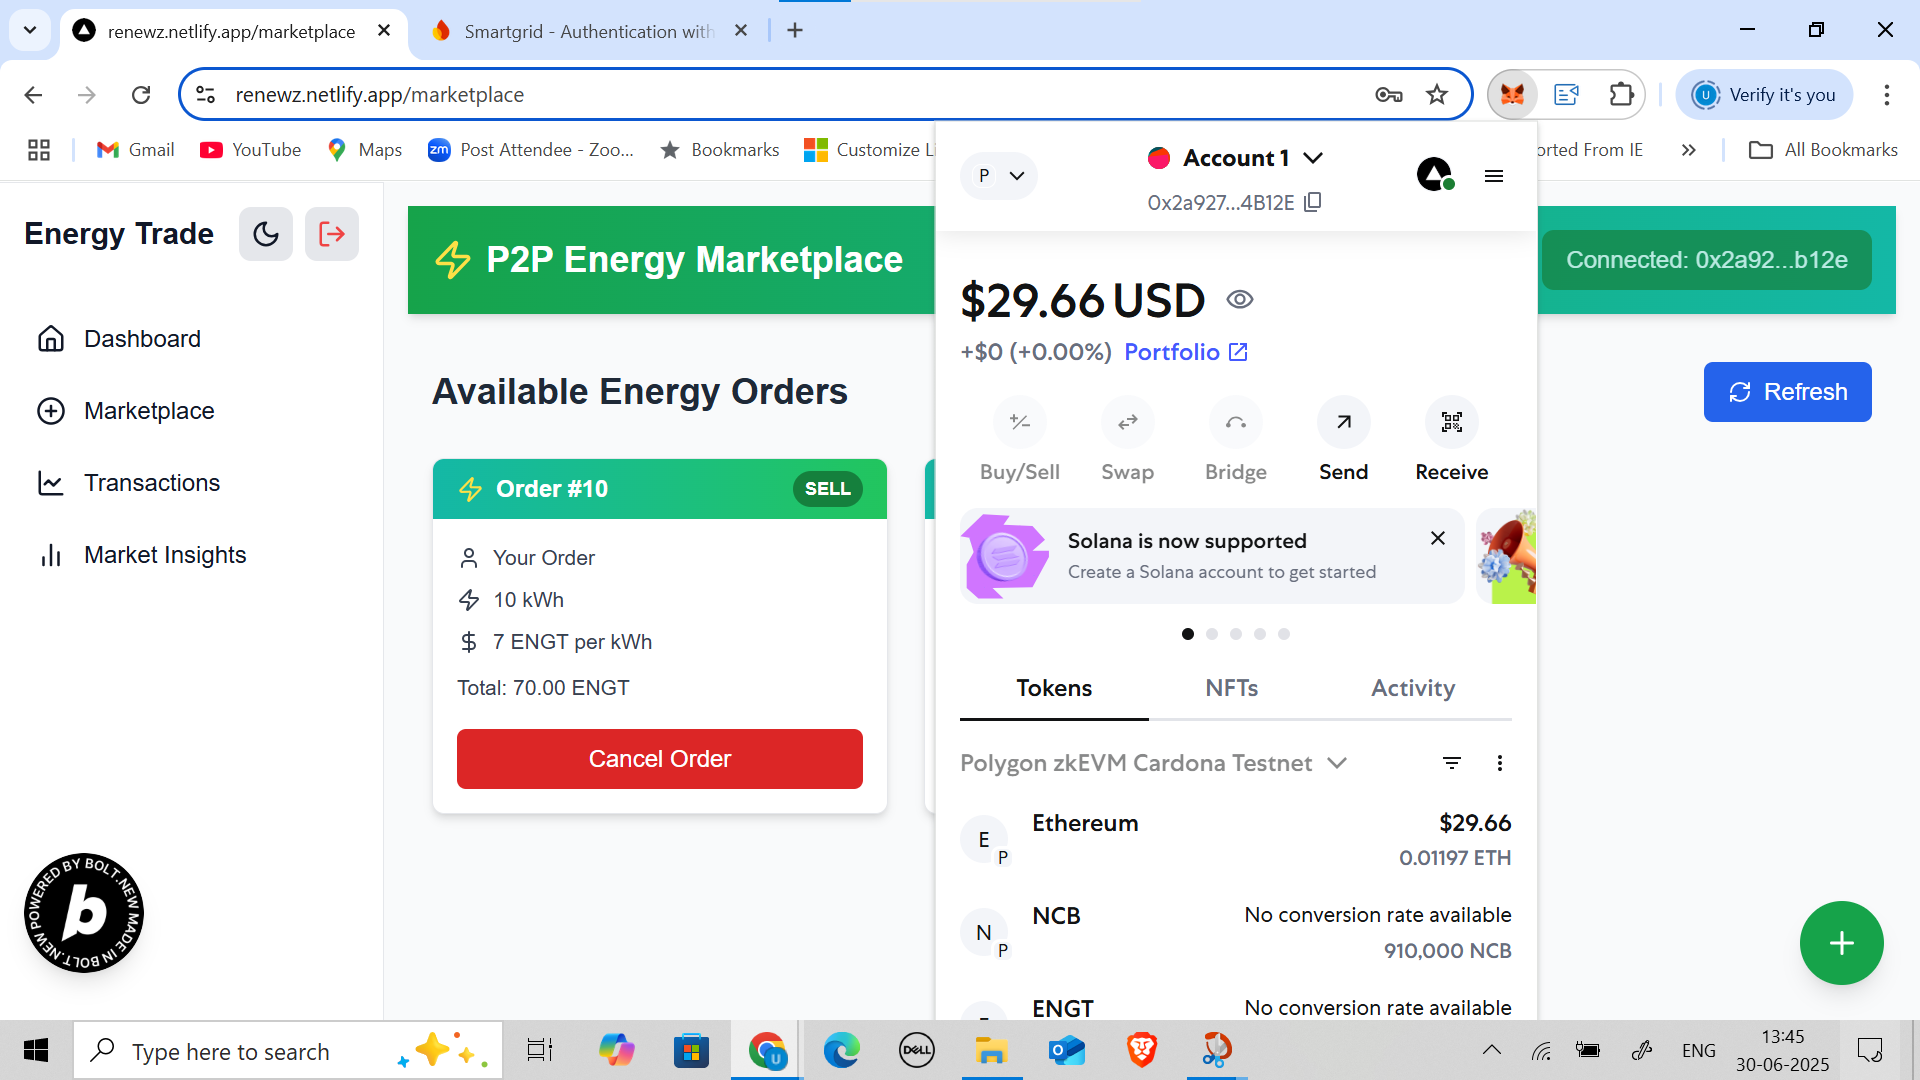Click the Send arrow icon
Screen dimensions: 1920x1080
point(1343,423)
